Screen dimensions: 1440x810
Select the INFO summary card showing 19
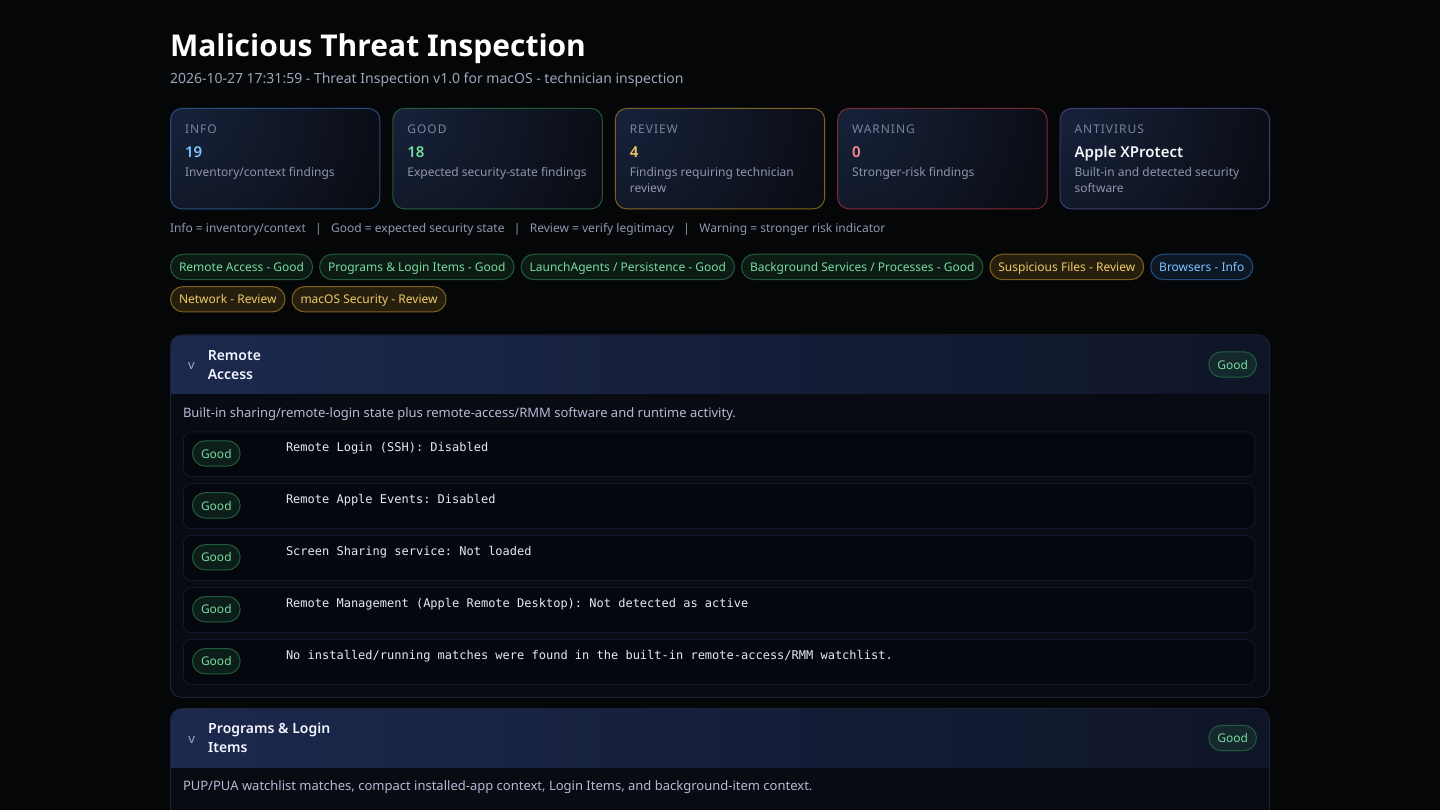(x=275, y=159)
